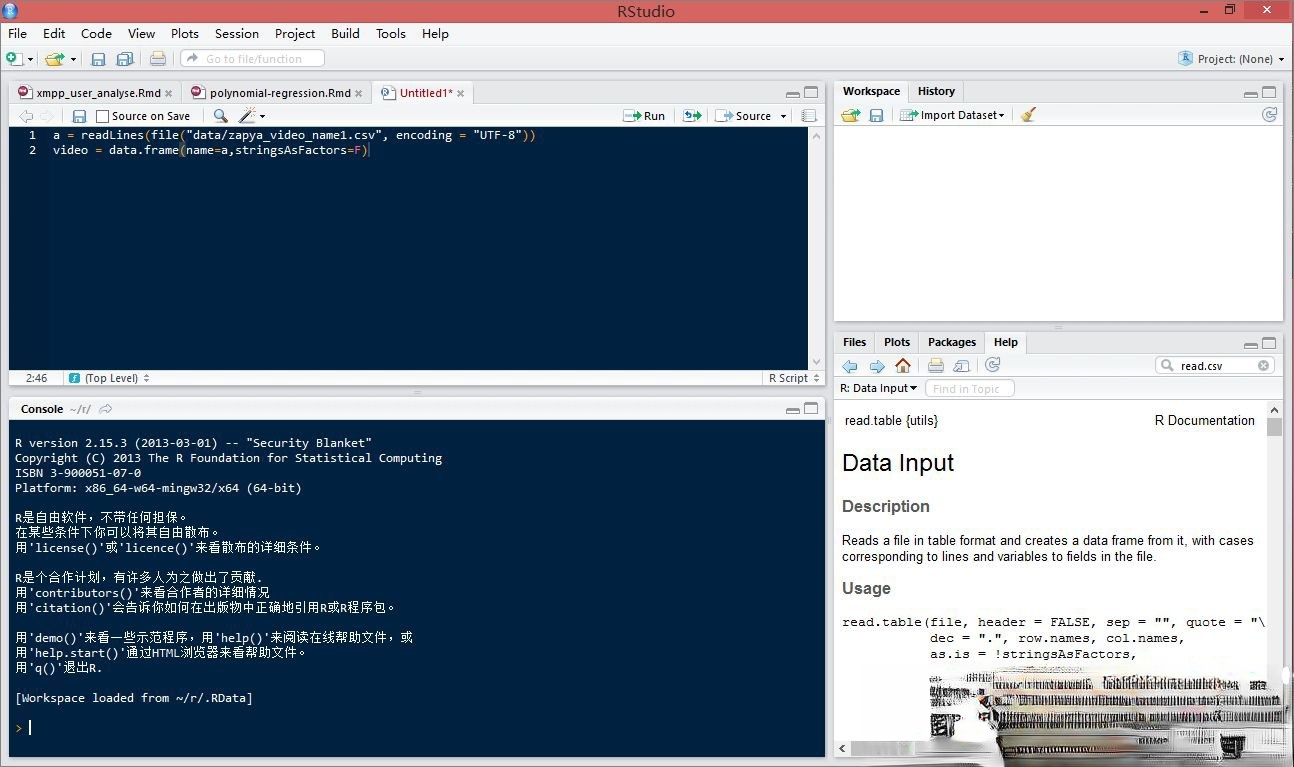Click the clear workspace broom icon
1294x767 pixels.
tap(1028, 115)
